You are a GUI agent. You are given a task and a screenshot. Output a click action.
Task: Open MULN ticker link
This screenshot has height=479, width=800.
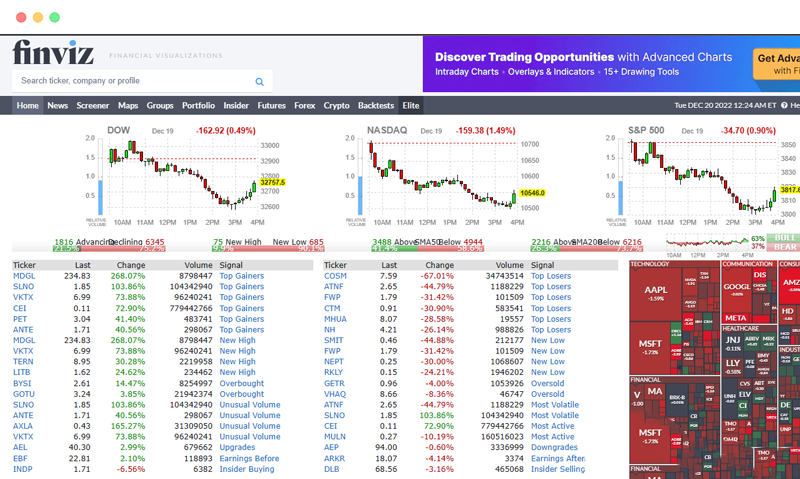[335, 437]
